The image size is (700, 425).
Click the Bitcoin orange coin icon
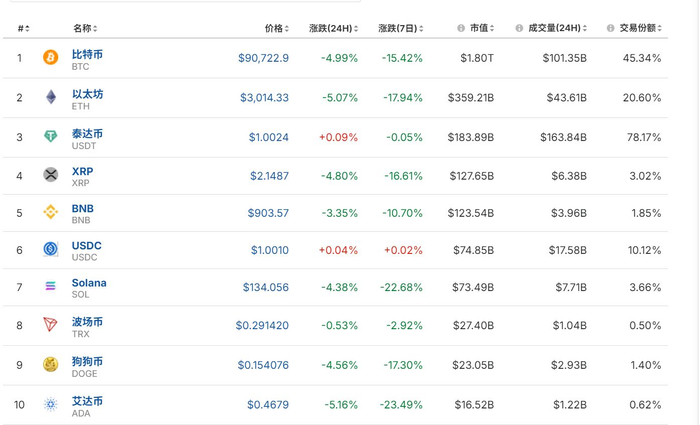coord(50,58)
